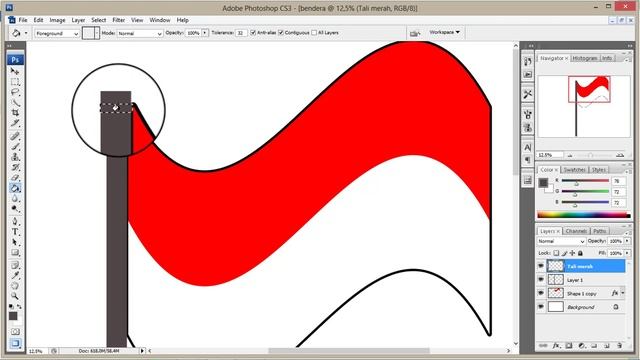This screenshot has width=640, height=360.
Task: Open layer style fx button at Layers bottom
Action: (556, 346)
